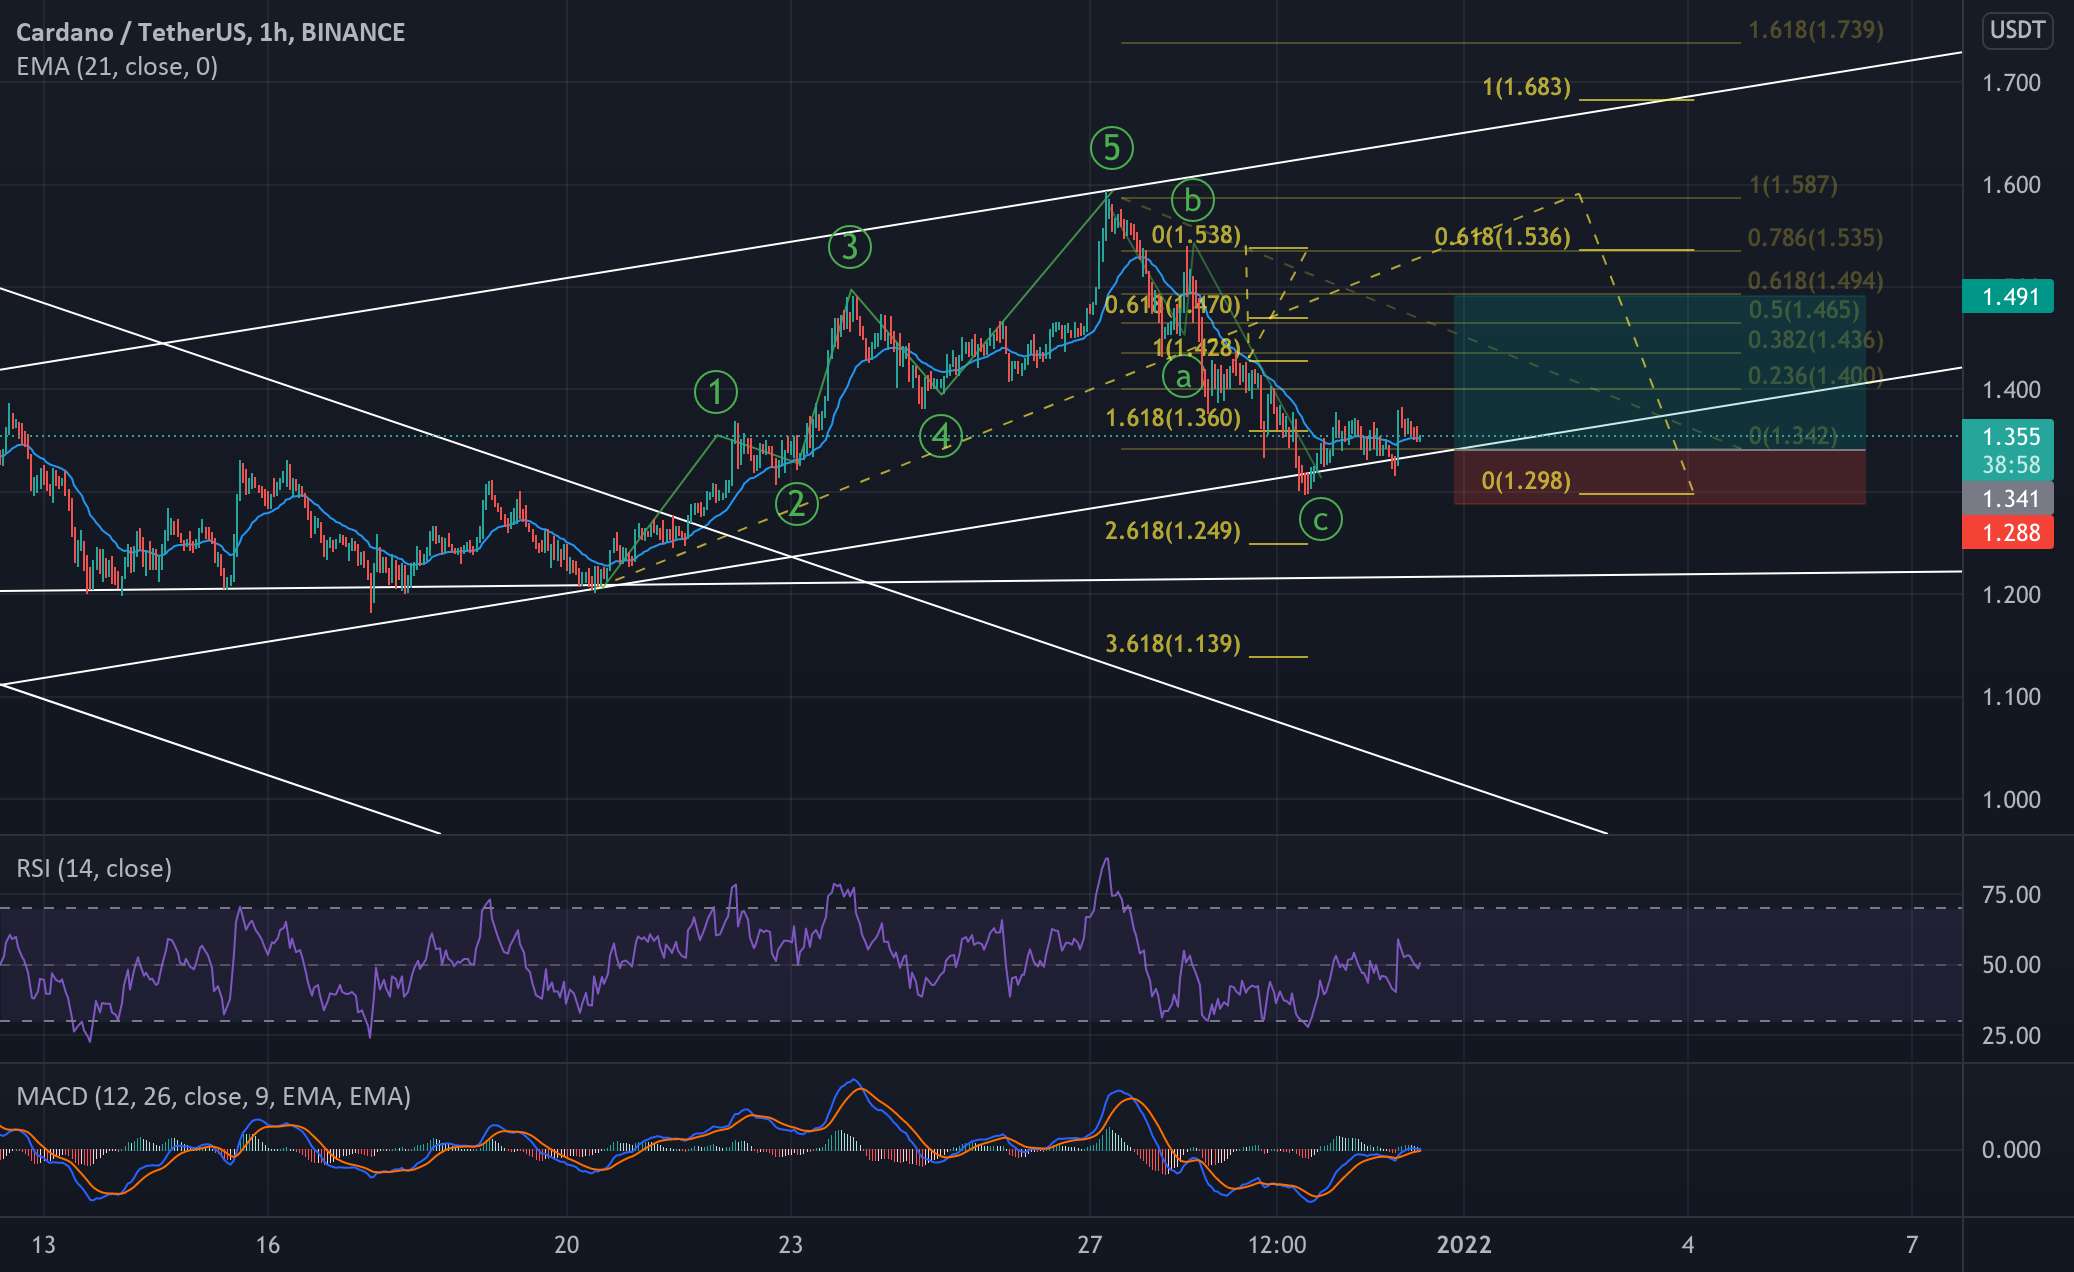This screenshot has height=1272, width=2074.
Task: Click the 1.618(1.739) fib level label
Action: (1816, 30)
